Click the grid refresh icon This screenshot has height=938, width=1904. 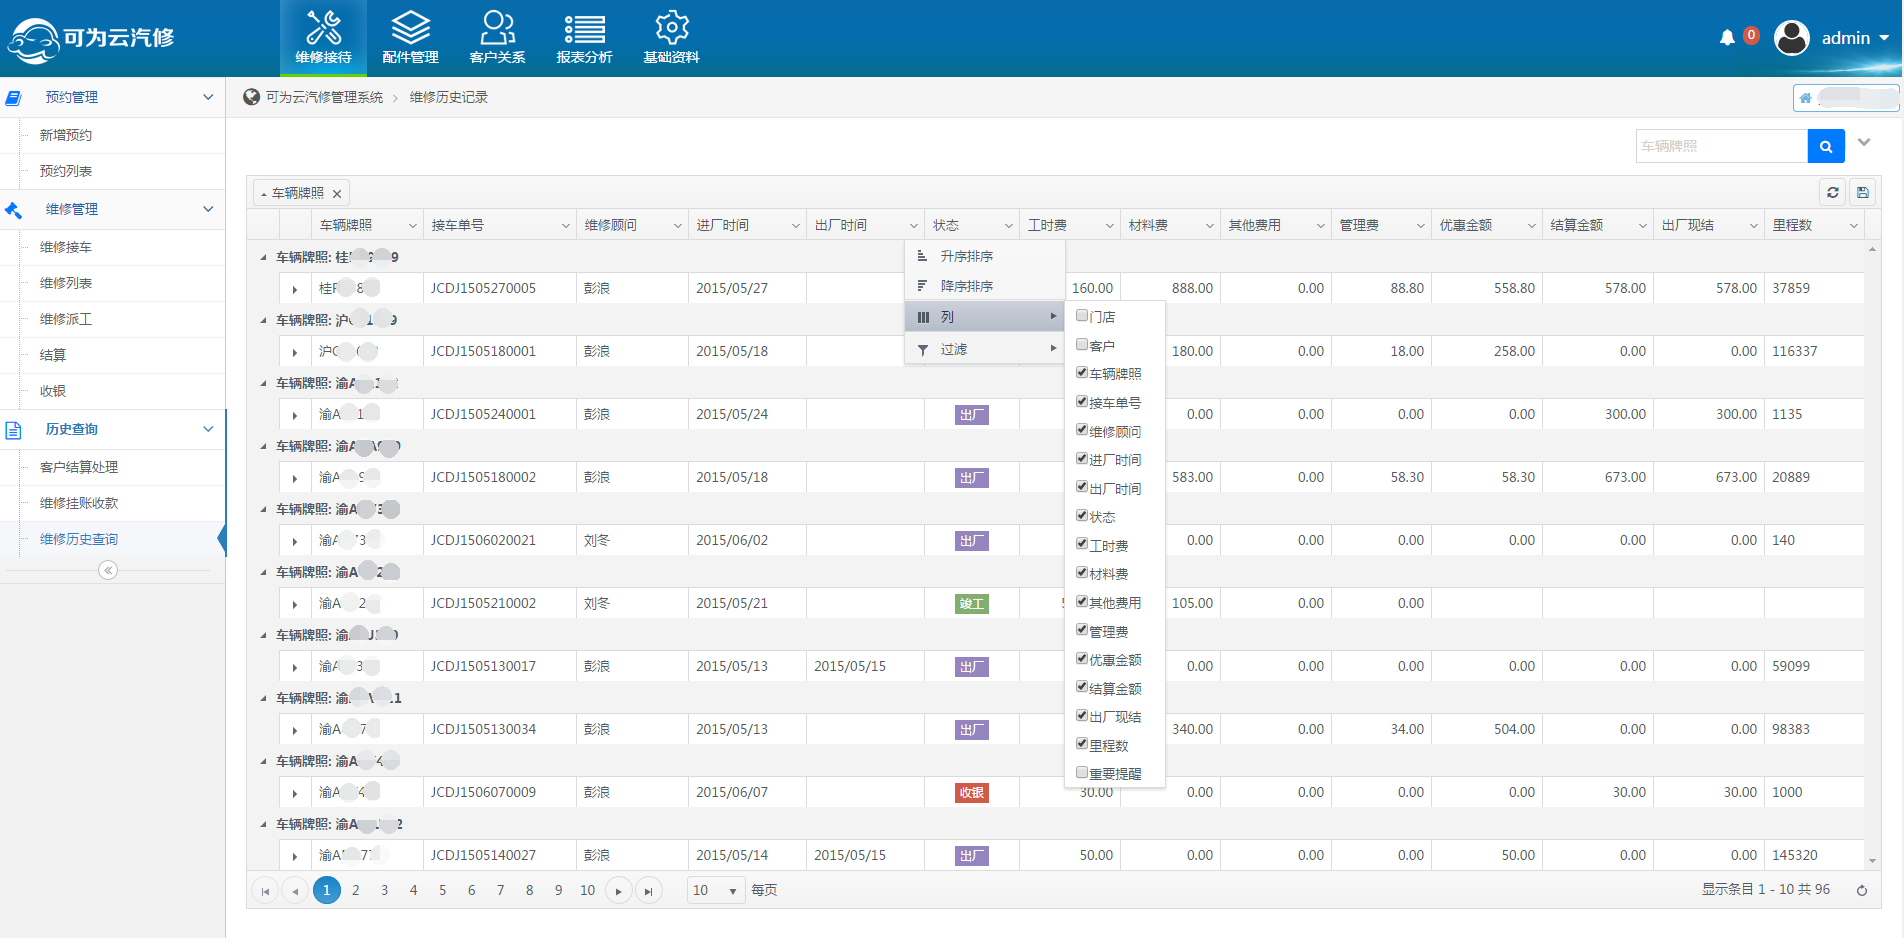coord(1833,193)
